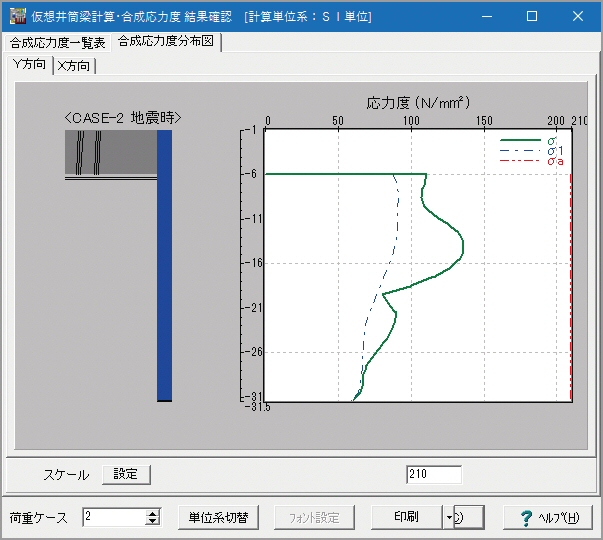Close the 結果確認 window
The width and height of the screenshot is (603, 540).
pos(578,16)
